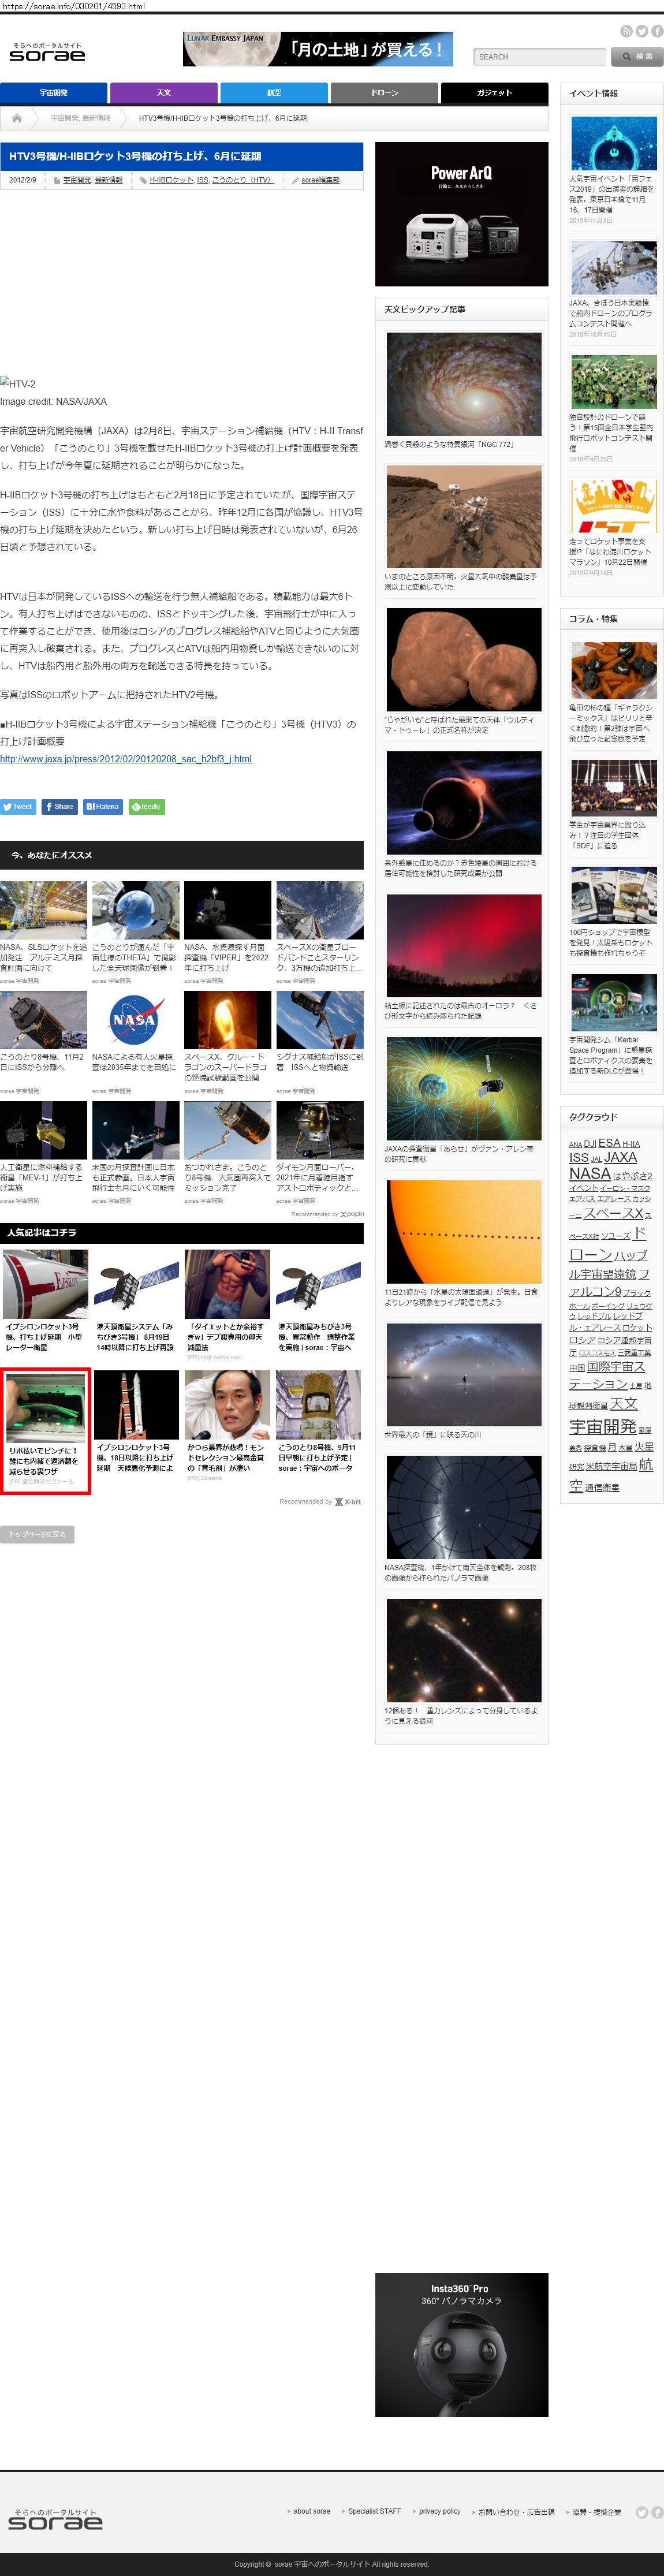Open the JAXA press release URL link
Viewport: 664px width, 2576px height.
click(x=126, y=758)
